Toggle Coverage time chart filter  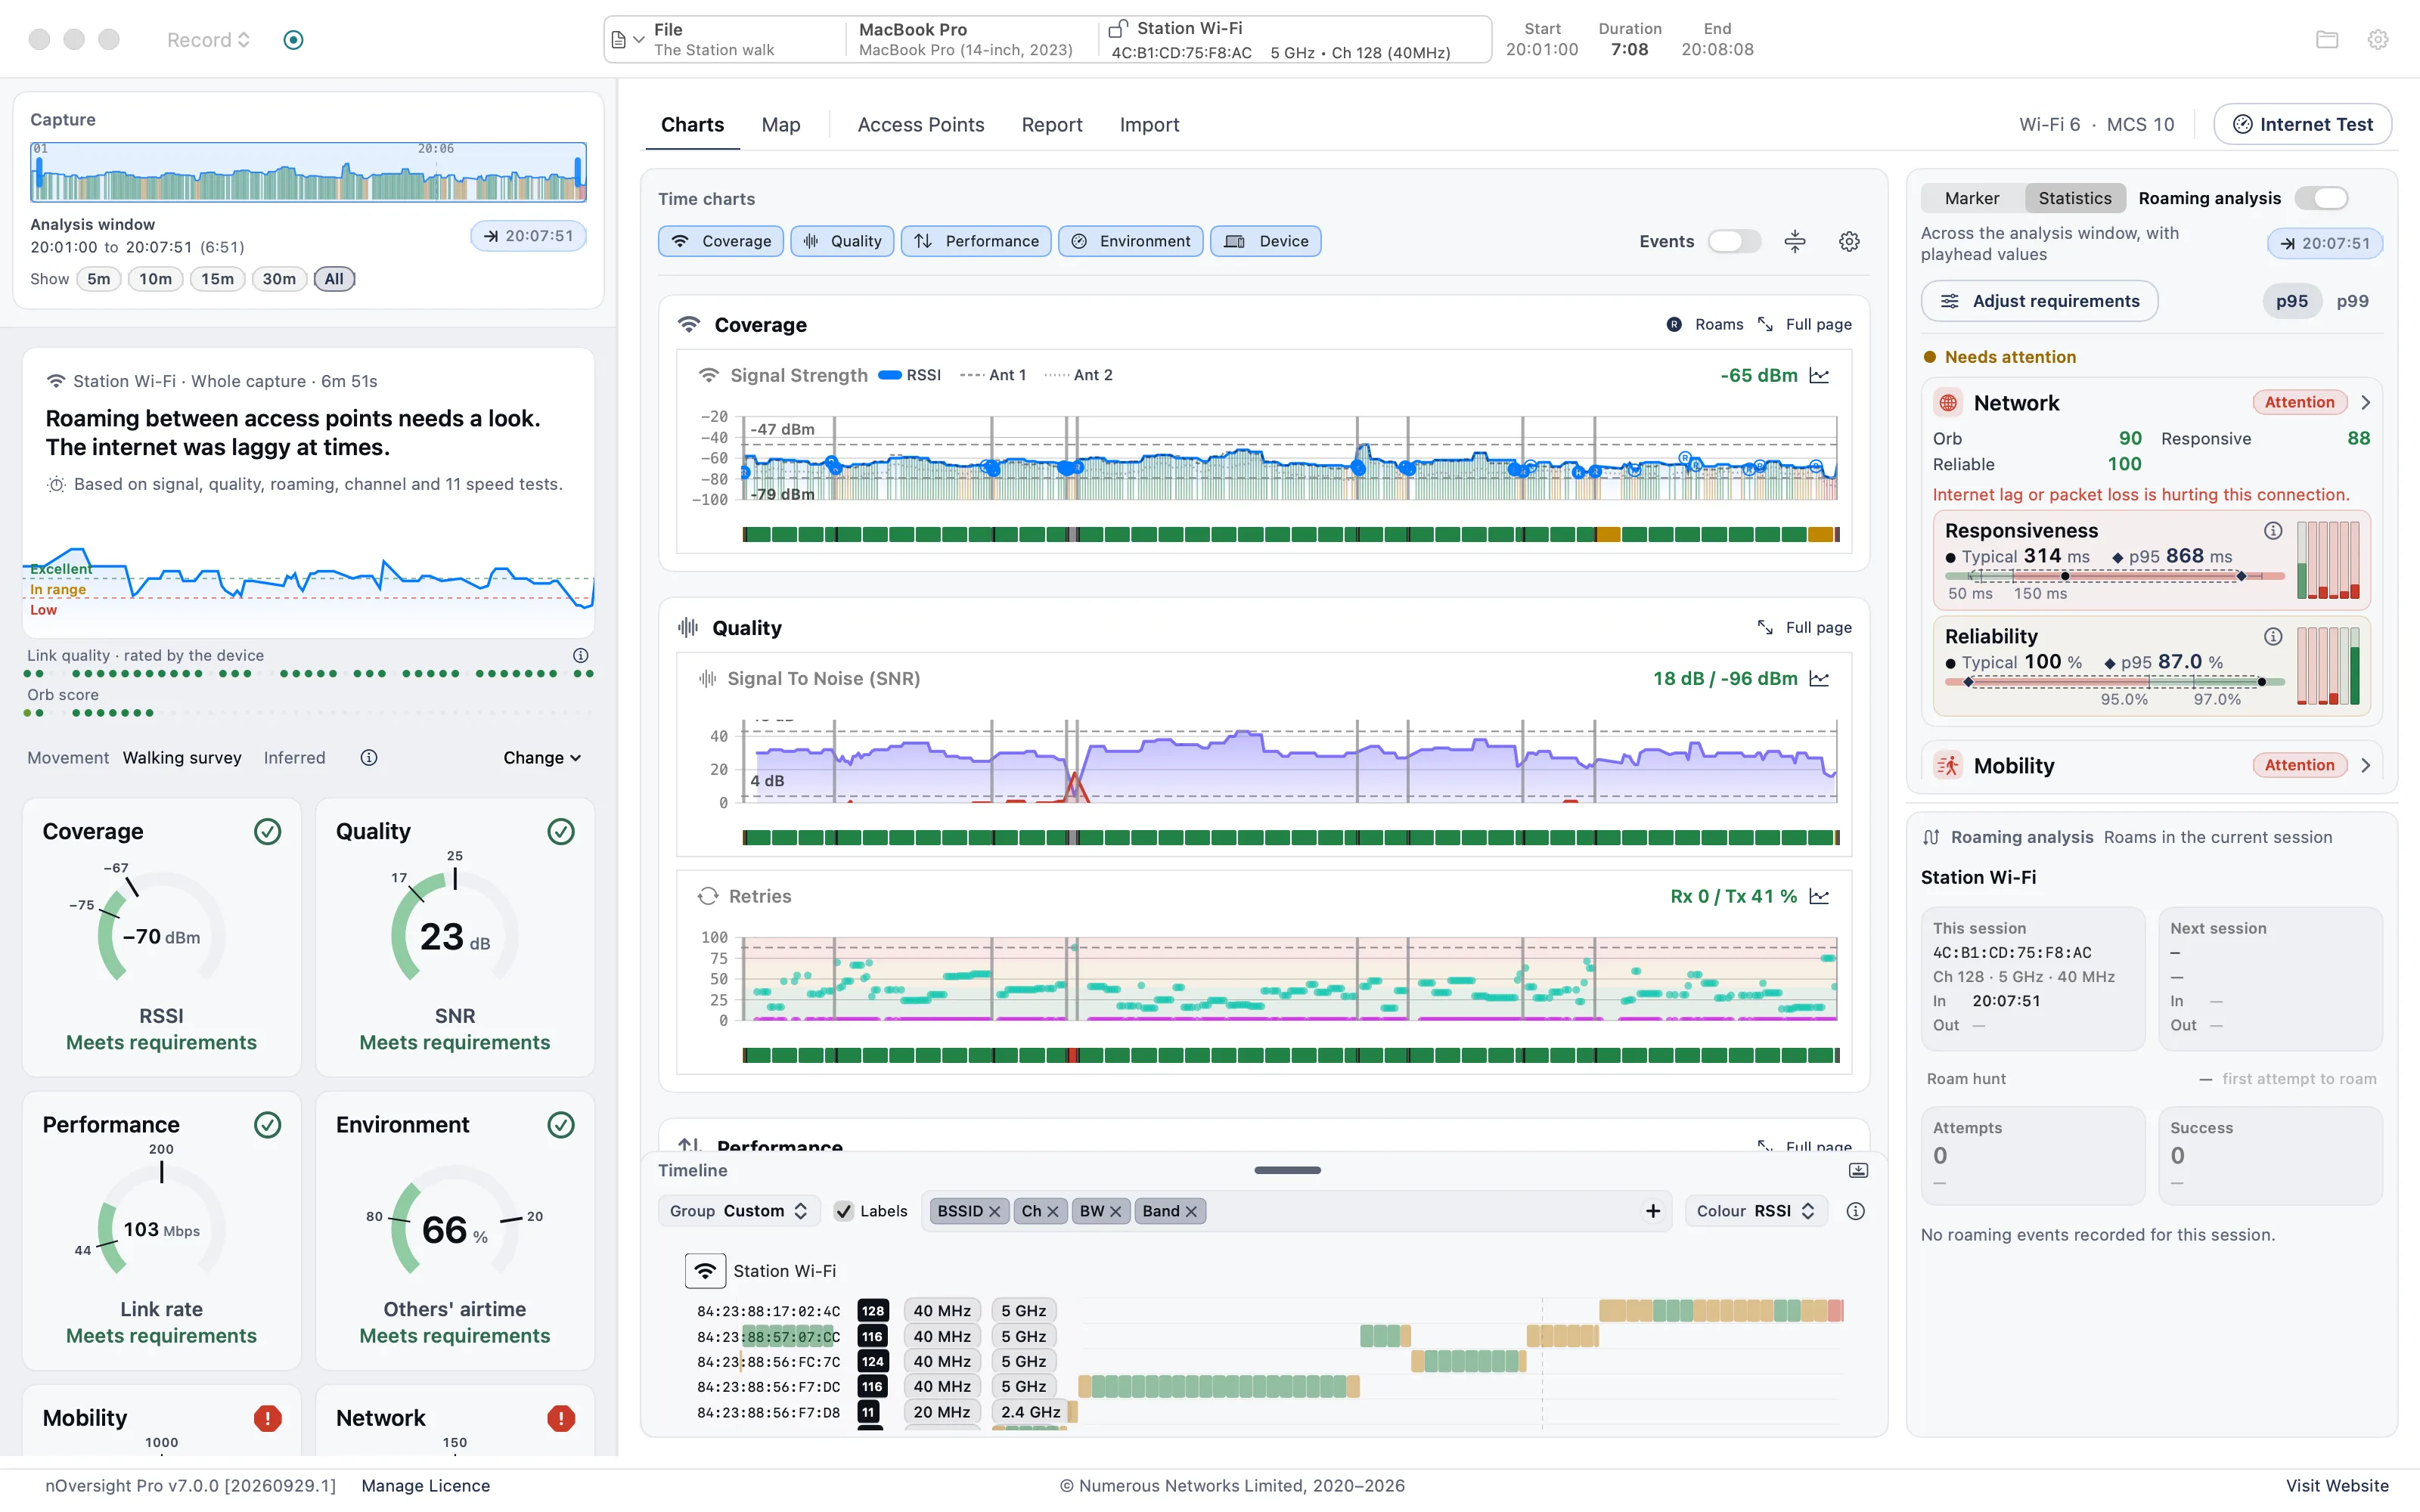pos(721,241)
